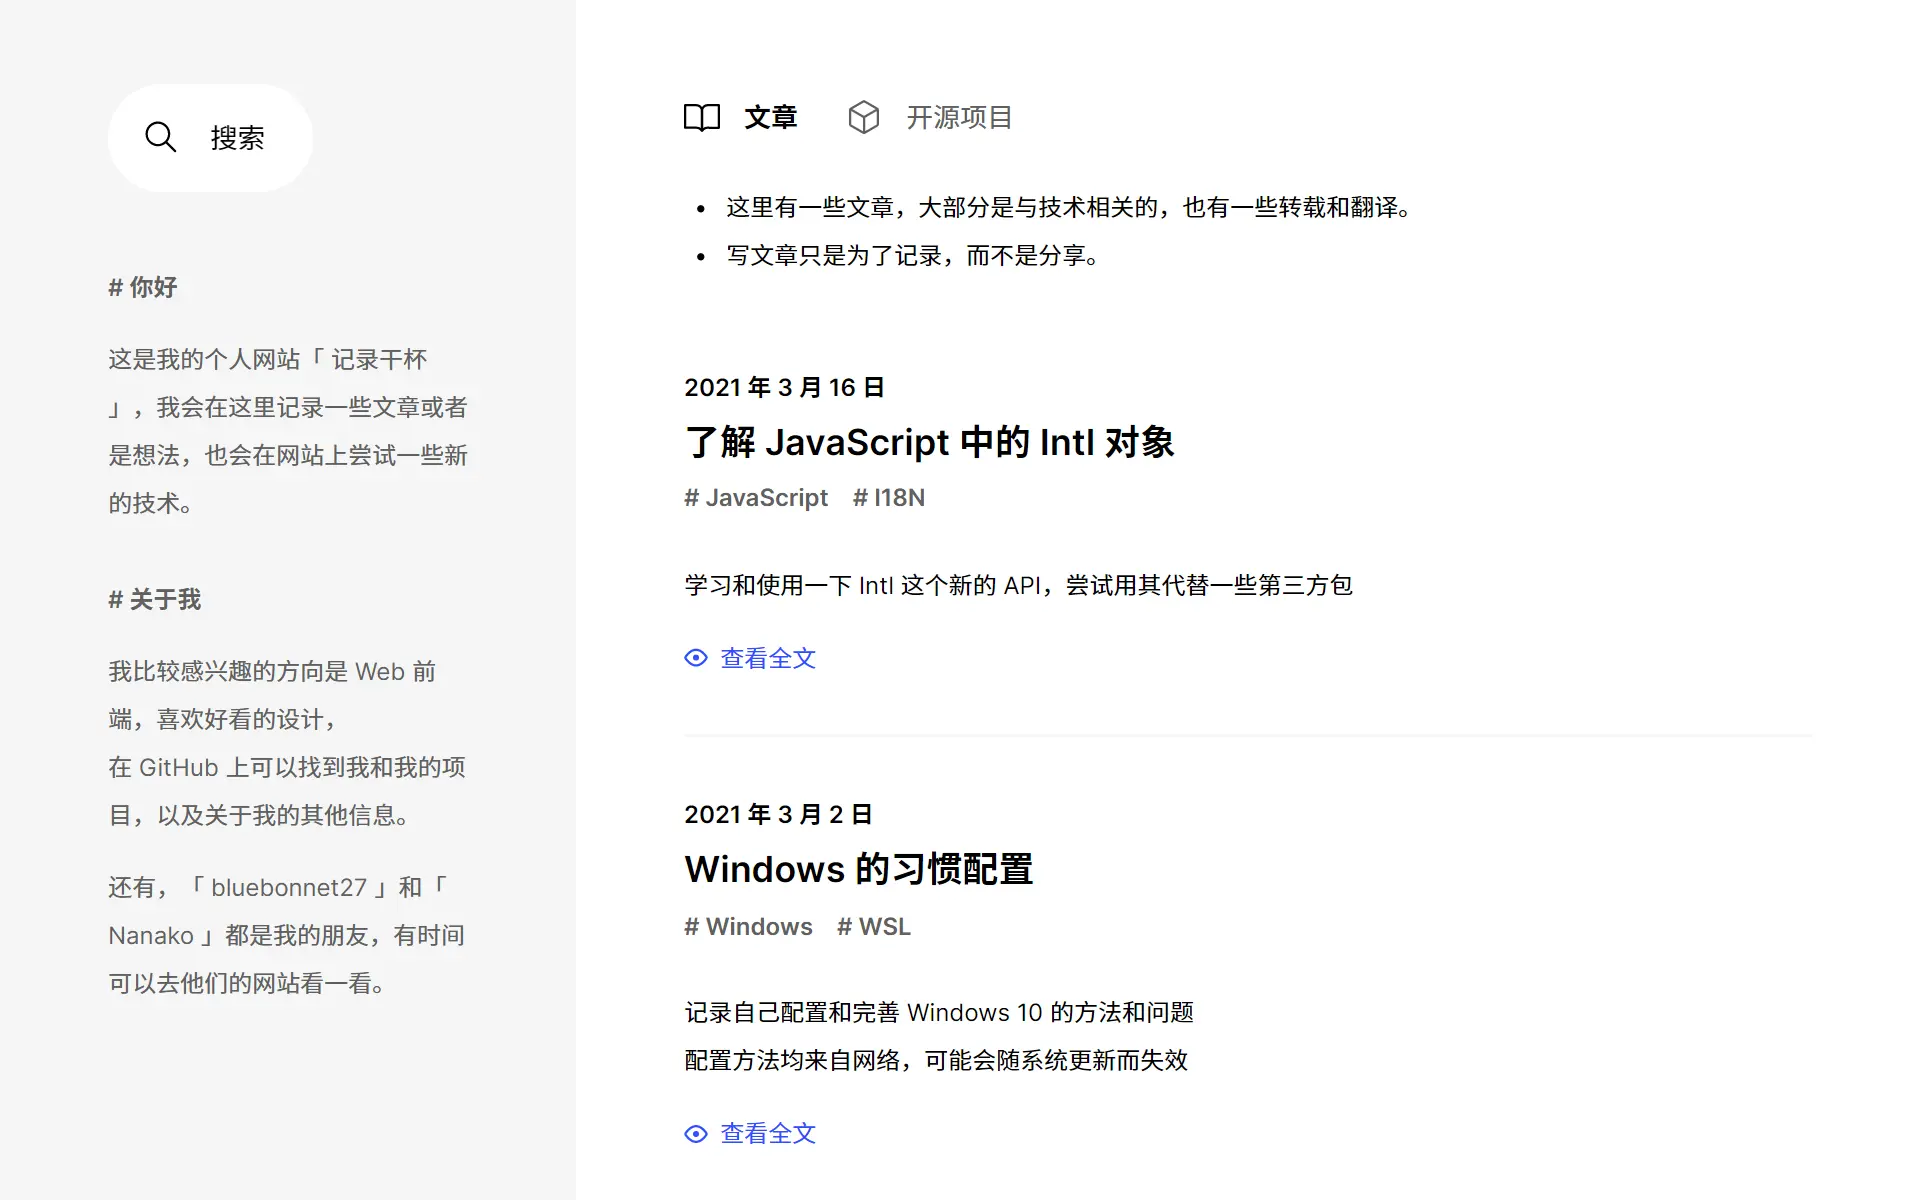Click the search magnifier icon
1920x1200 pixels.
tap(161, 137)
